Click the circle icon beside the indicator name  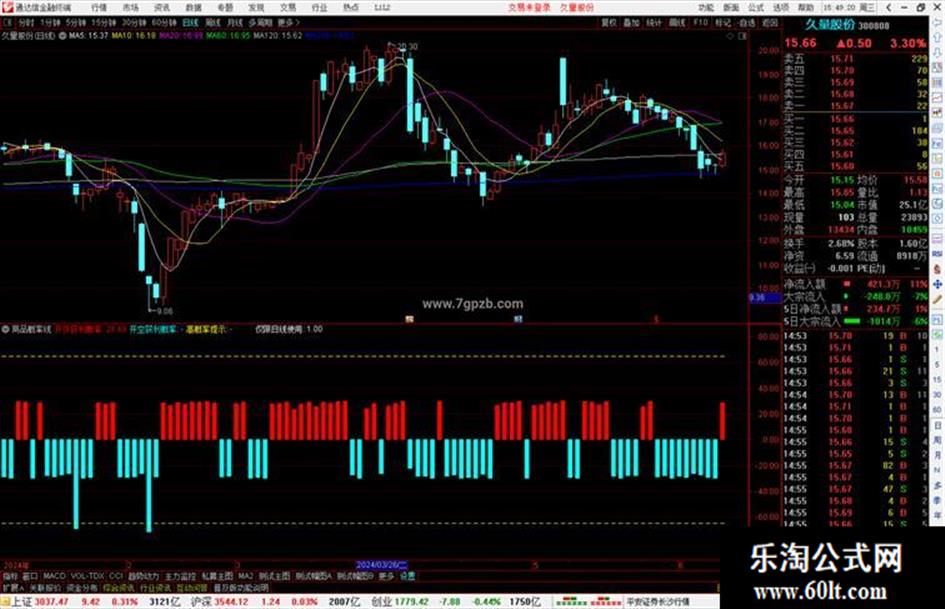pos(5,329)
